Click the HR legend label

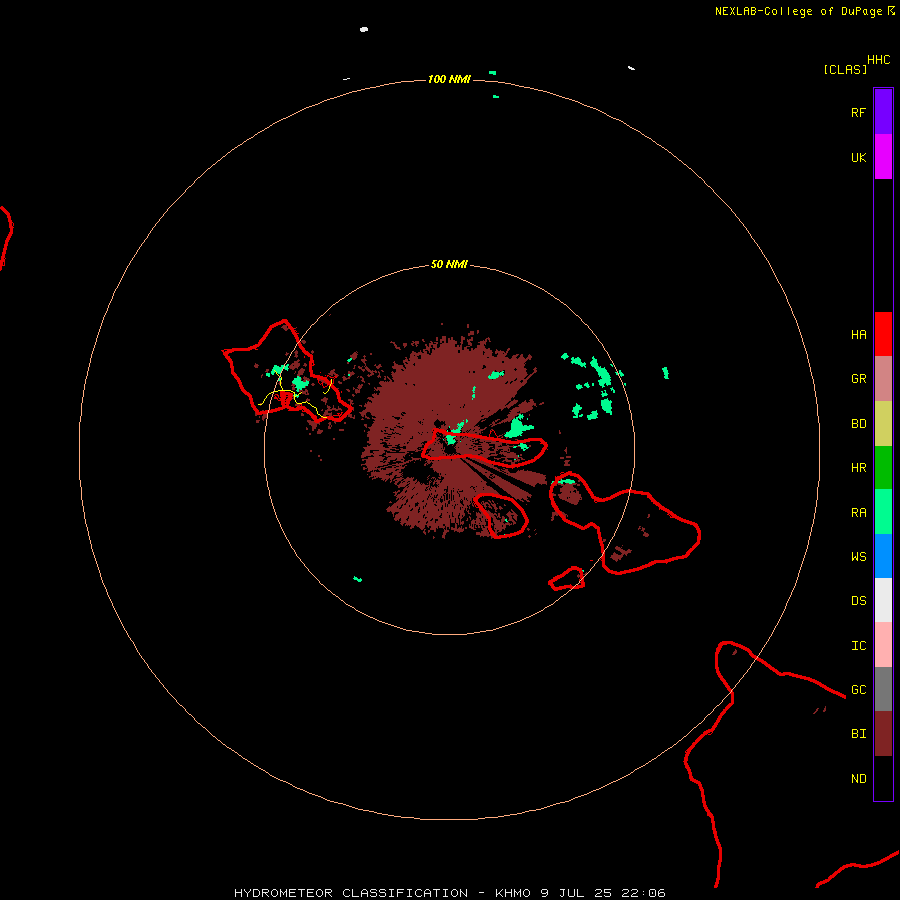(859, 468)
